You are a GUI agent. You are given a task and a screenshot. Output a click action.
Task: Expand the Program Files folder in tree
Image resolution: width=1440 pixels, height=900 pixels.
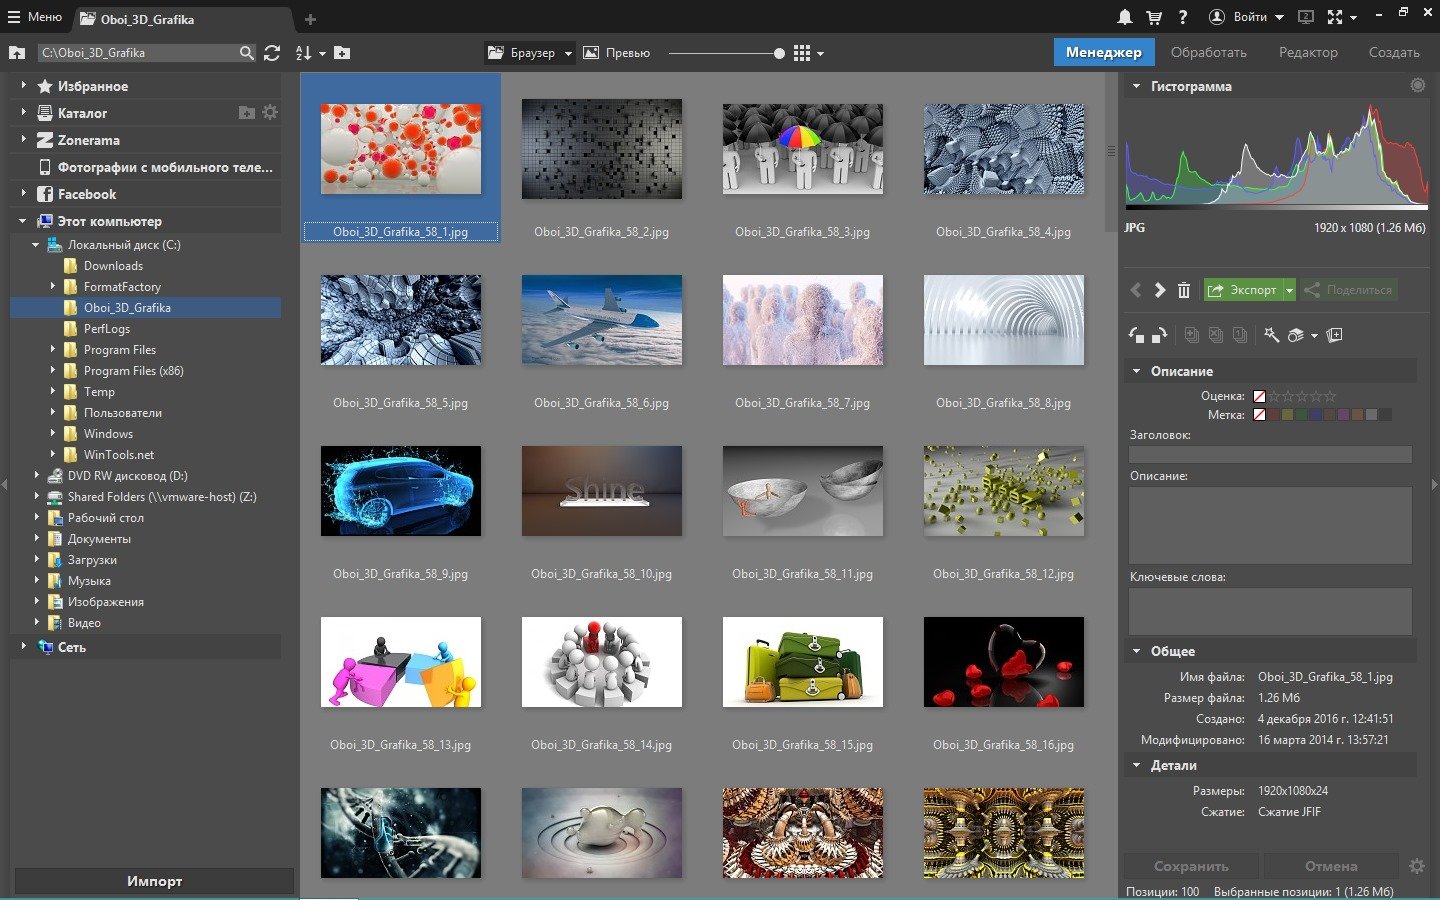pyautogui.click(x=53, y=350)
